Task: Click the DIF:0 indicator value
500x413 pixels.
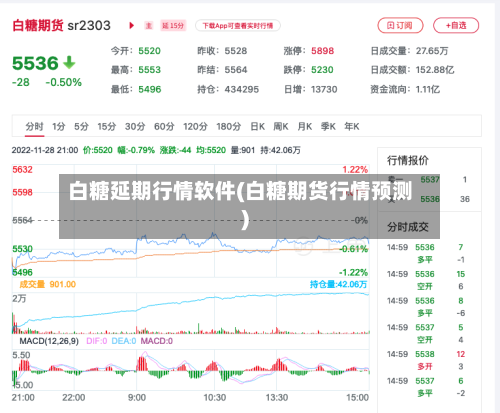Action: [97, 341]
